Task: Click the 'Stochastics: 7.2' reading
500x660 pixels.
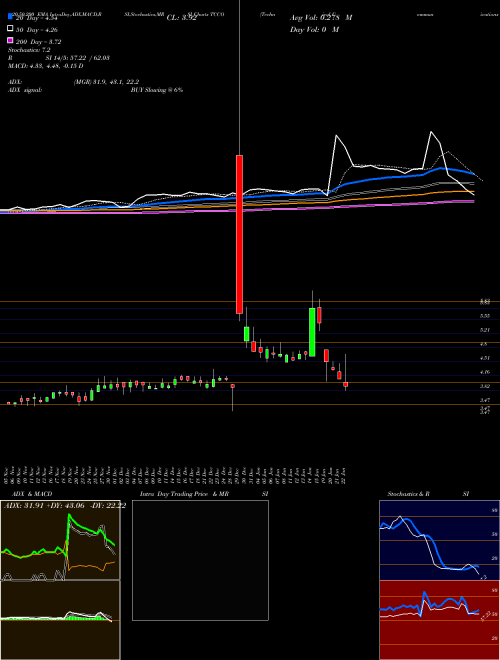Action: tap(29, 50)
